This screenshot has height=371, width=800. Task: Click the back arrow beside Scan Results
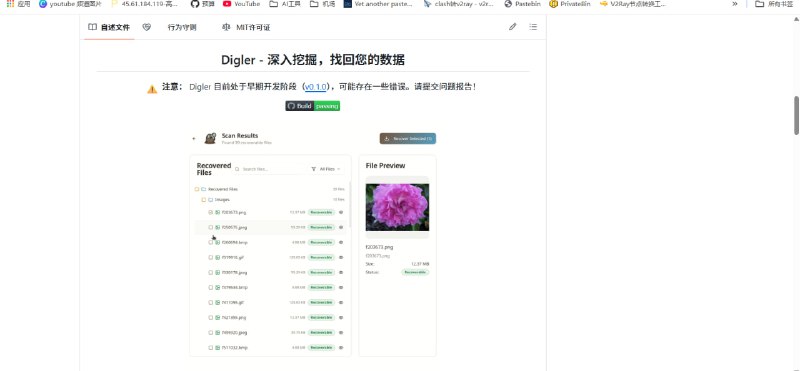click(194, 138)
